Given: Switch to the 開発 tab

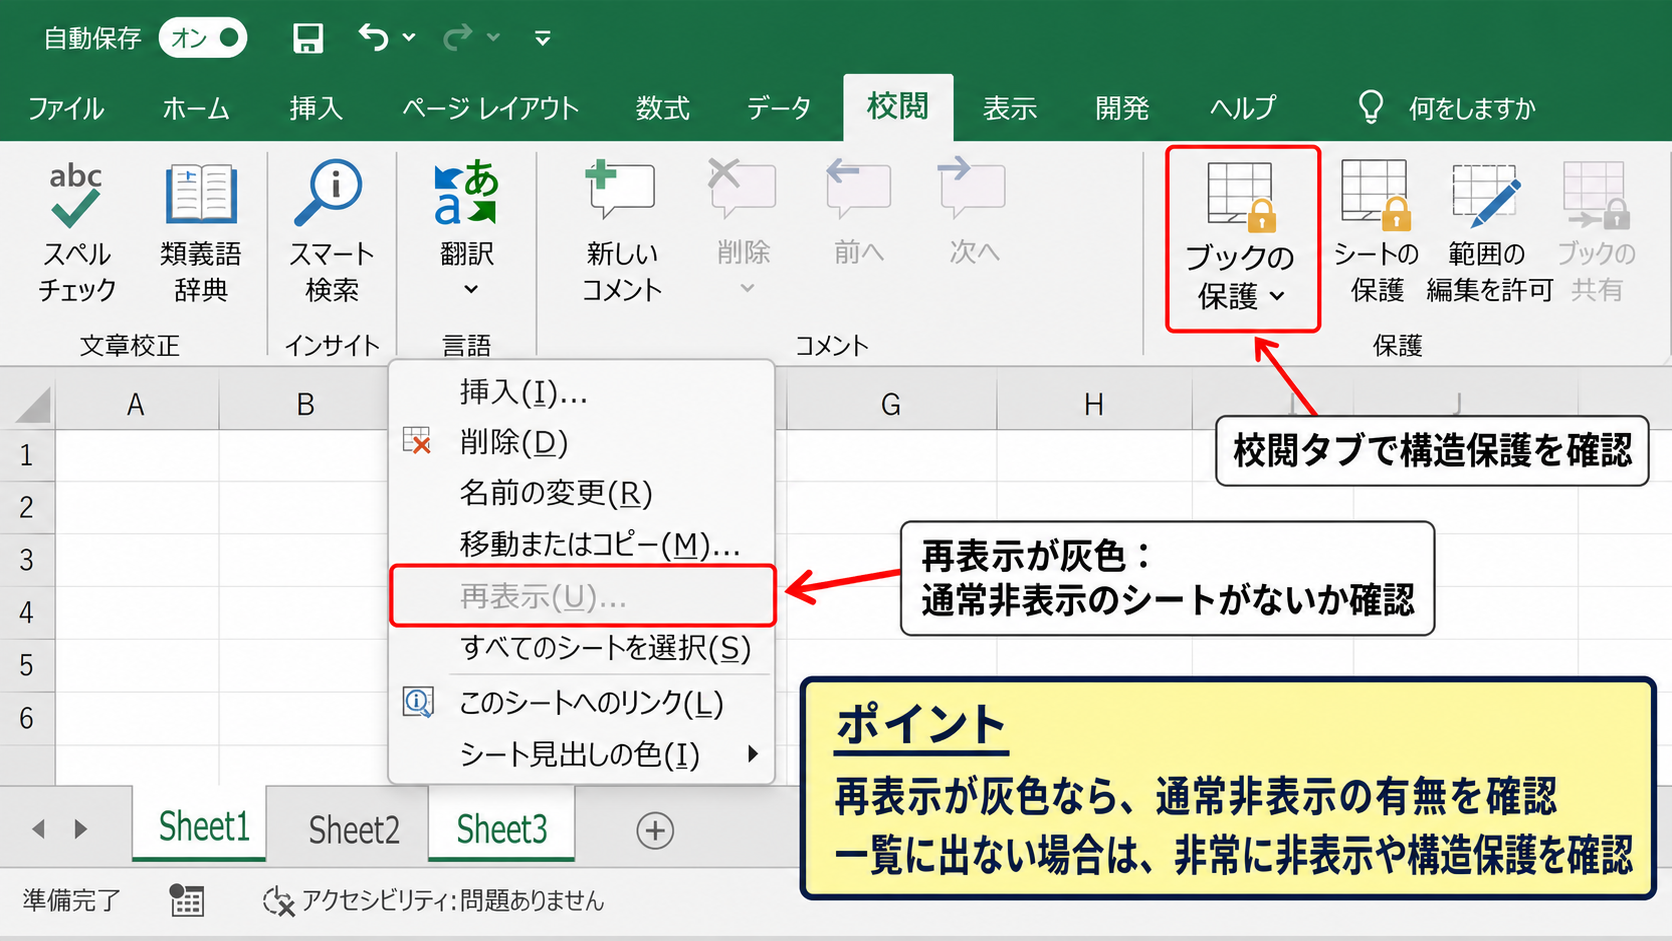Looking at the screenshot, I should click(x=1122, y=108).
